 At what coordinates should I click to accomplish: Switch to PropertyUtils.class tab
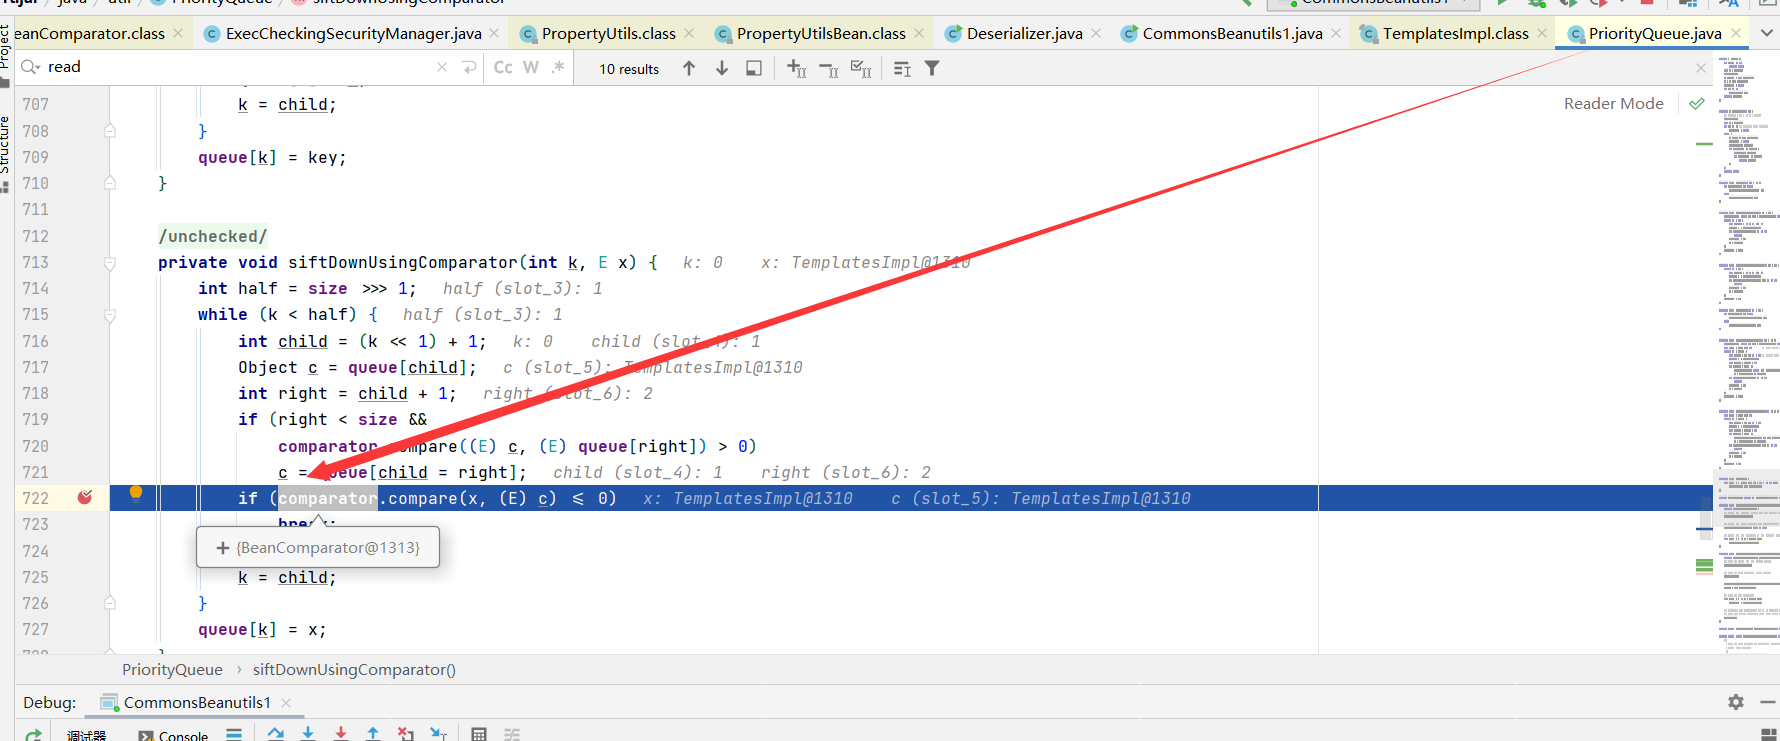[x=608, y=33]
